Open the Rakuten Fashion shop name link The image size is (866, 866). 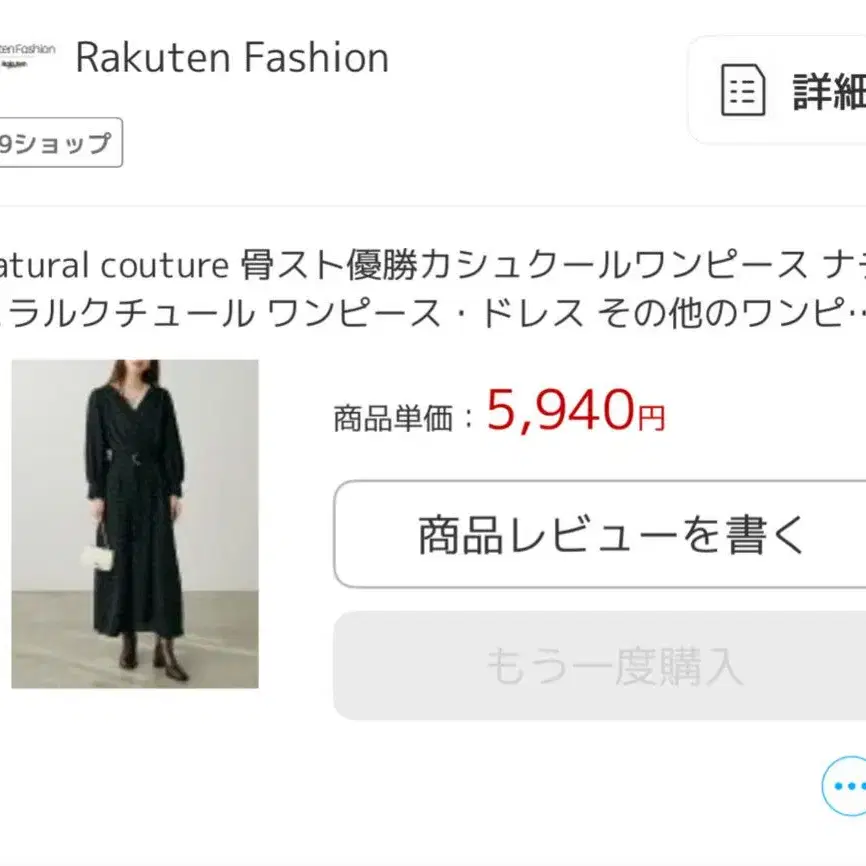tap(231, 58)
